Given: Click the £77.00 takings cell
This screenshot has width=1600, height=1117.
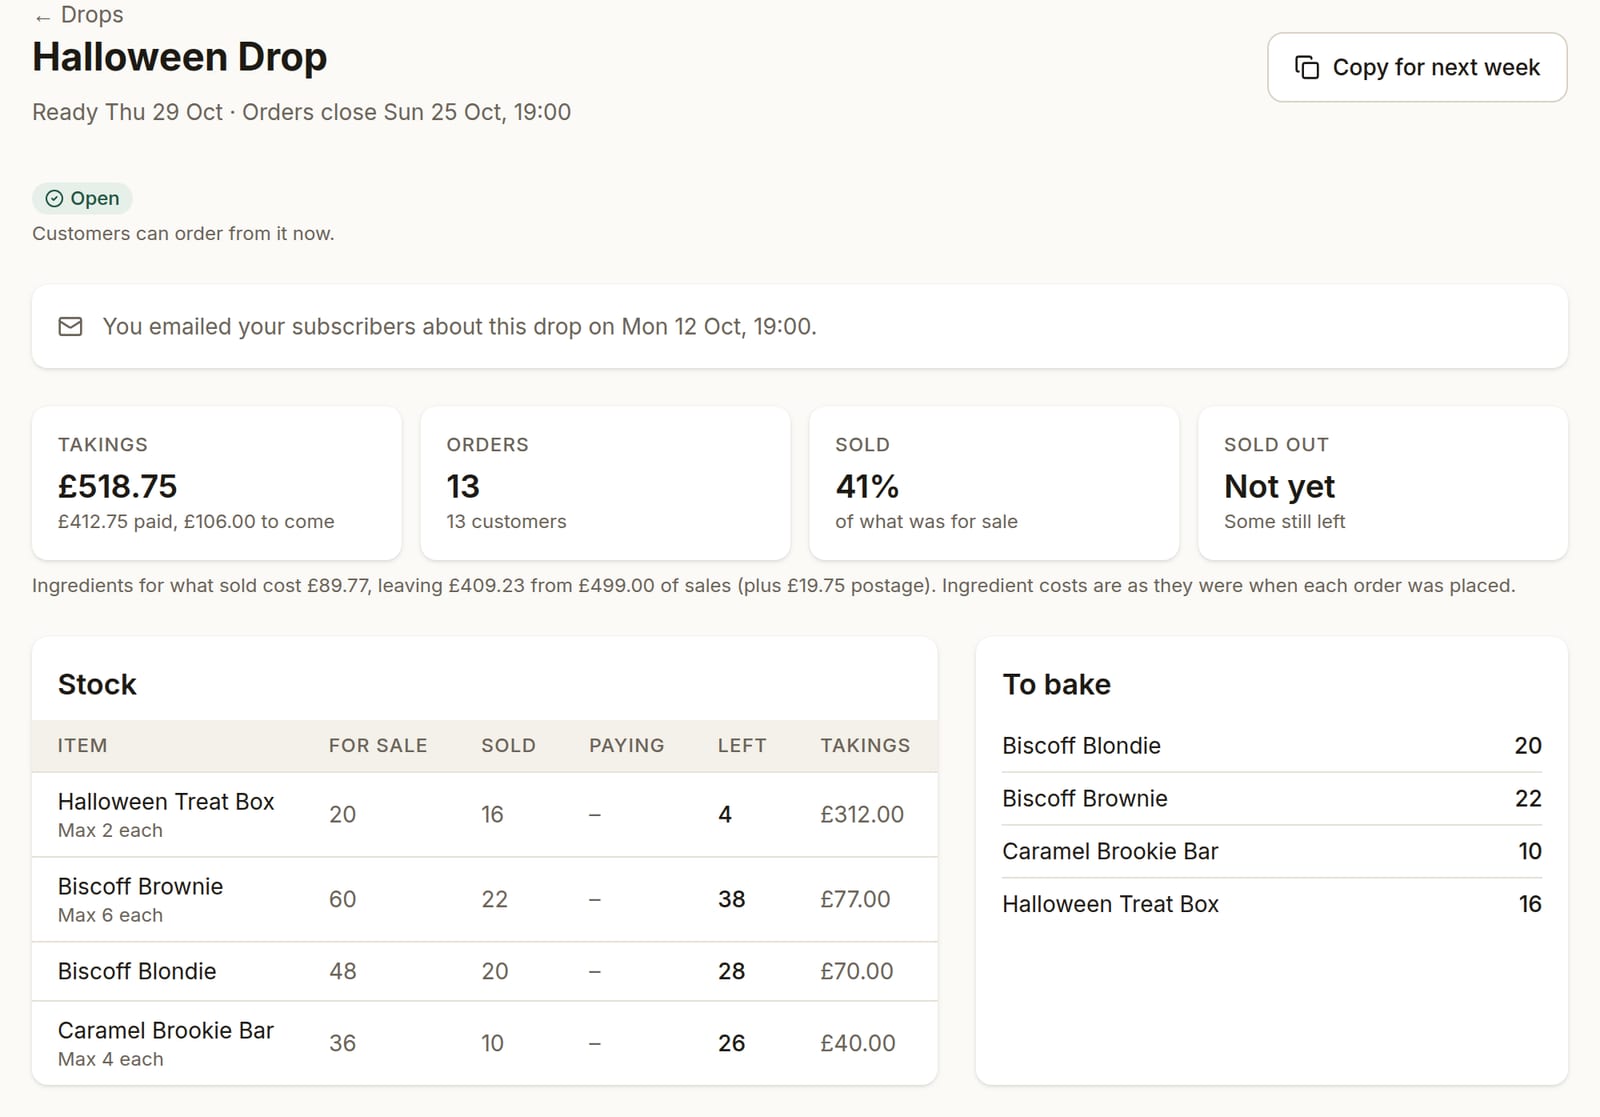Looking at the screenshot, I should point(855,899).
